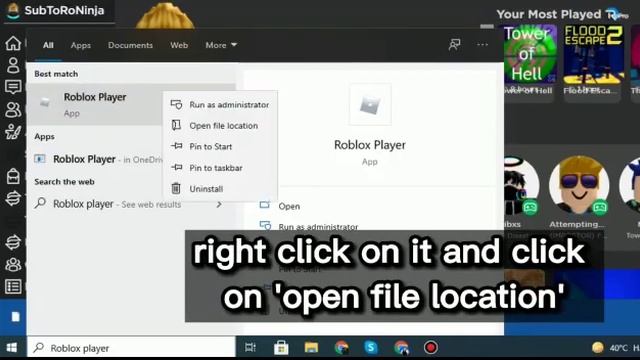Launch Microsoft Store from the taskbar

click(x=281, y=348)
